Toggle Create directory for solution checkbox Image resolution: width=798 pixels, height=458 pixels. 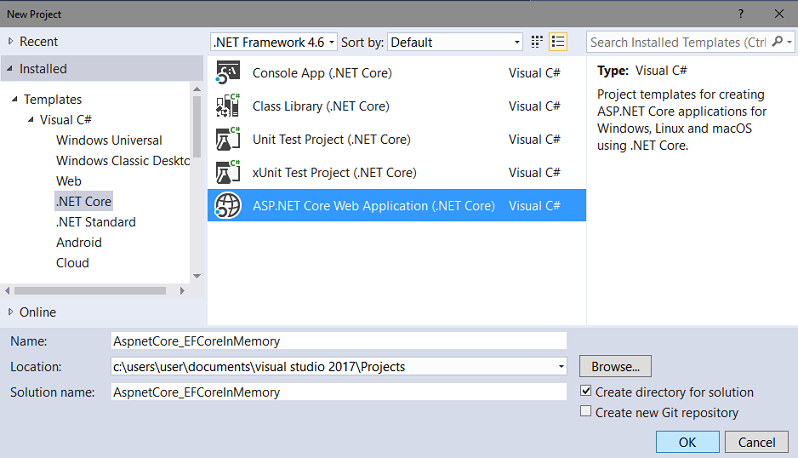586,391
